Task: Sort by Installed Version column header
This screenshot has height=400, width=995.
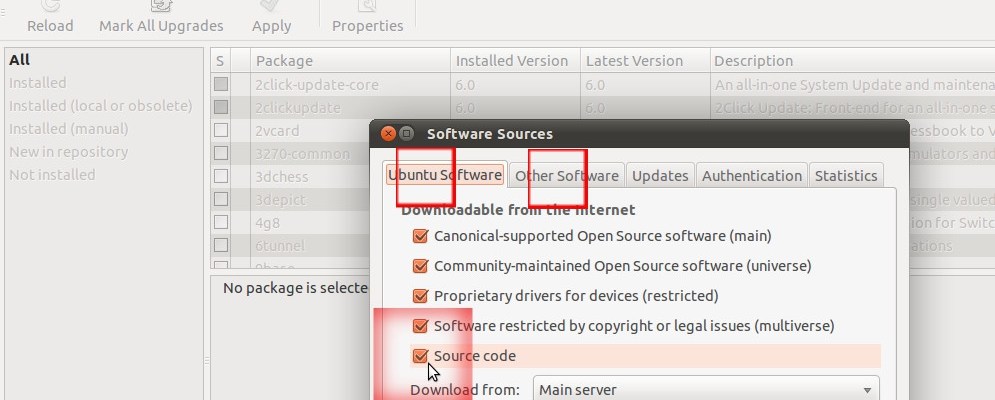Action: [x=512, y=61]
